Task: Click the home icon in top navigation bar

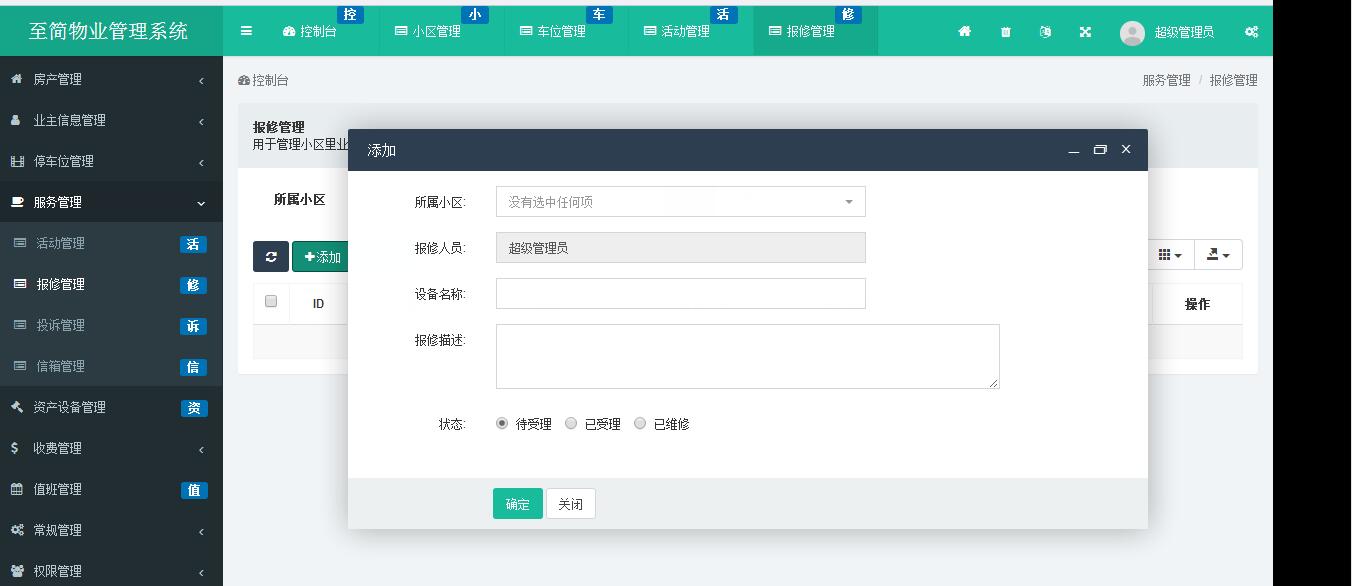Action: coord(963,32)
